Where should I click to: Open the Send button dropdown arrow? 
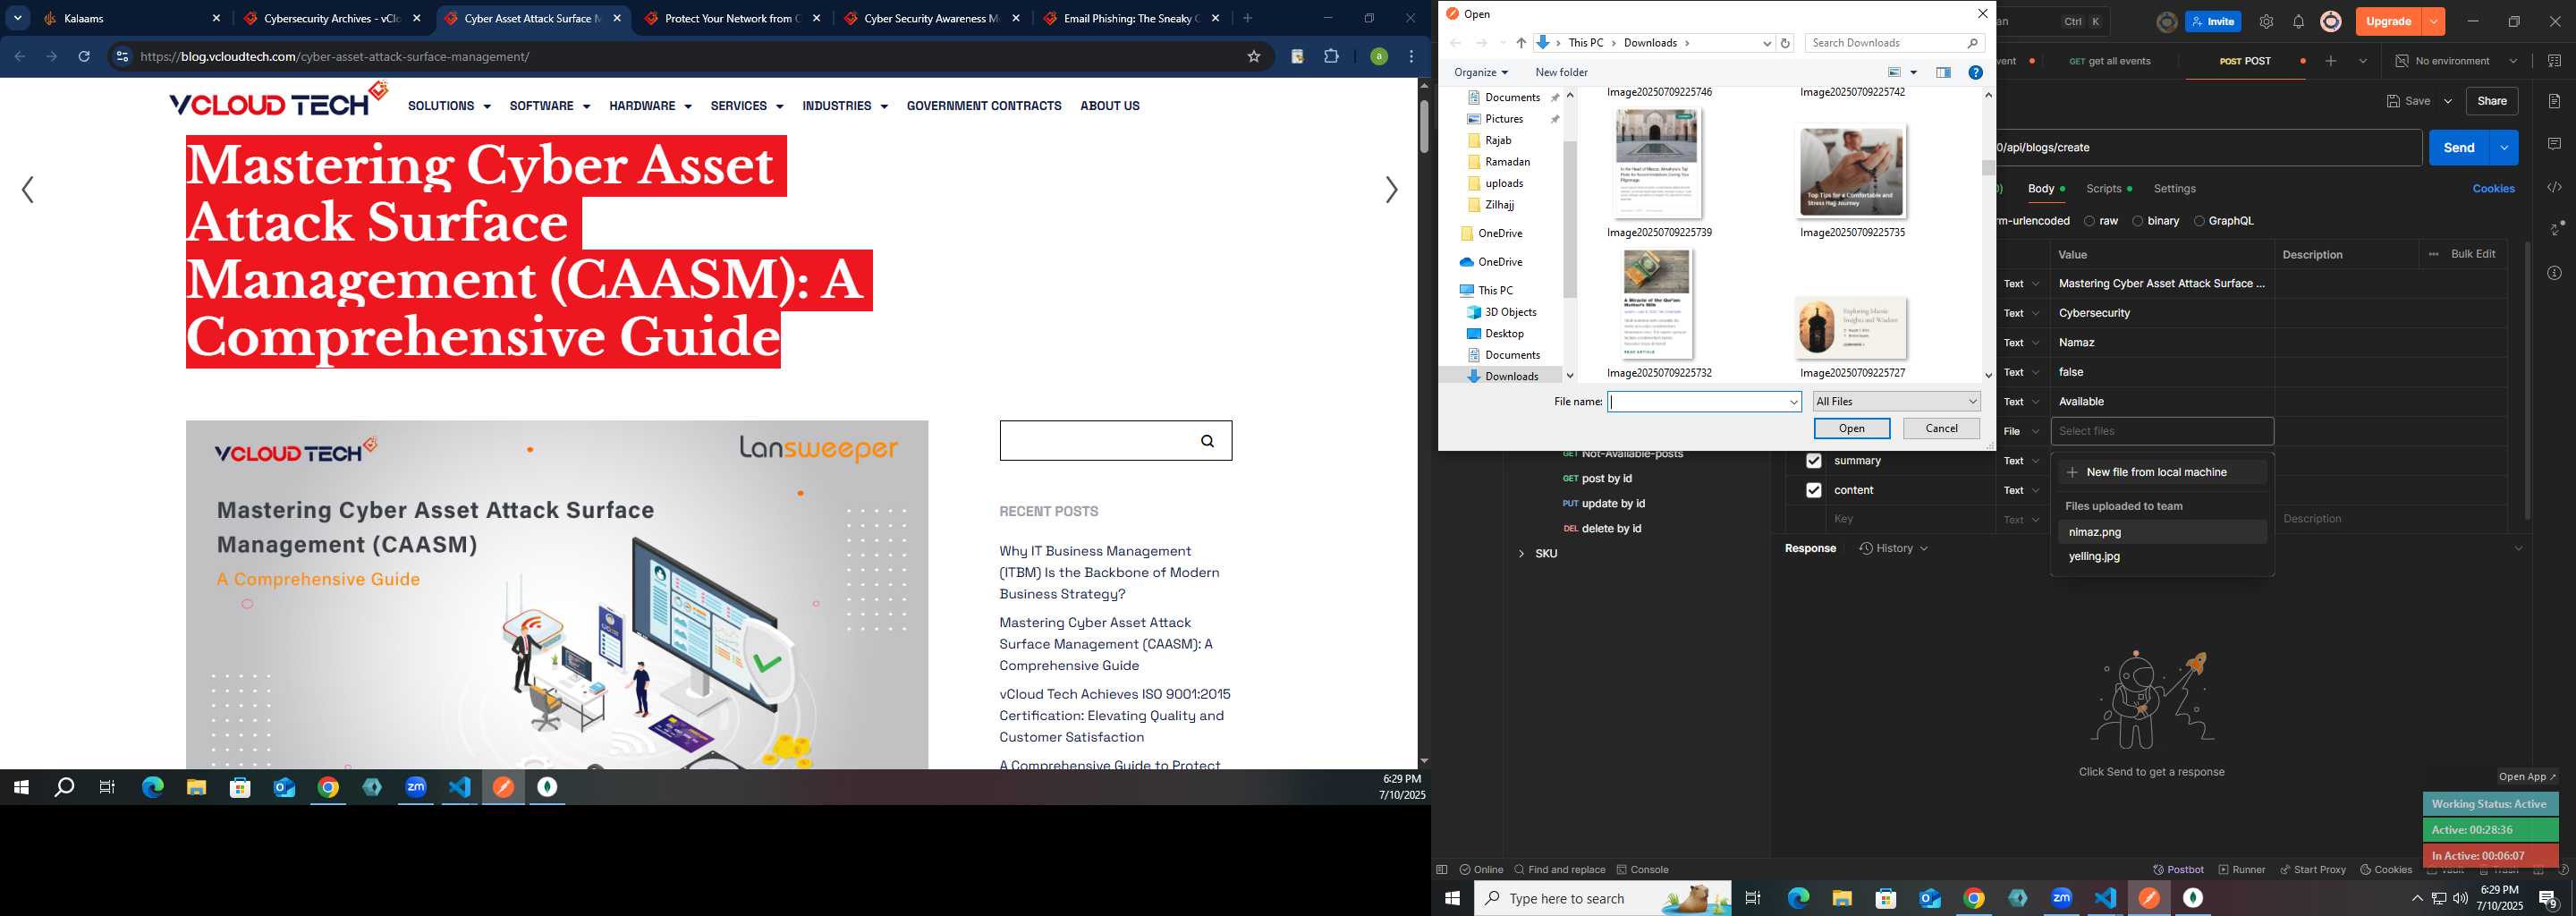coord(2504,148)
